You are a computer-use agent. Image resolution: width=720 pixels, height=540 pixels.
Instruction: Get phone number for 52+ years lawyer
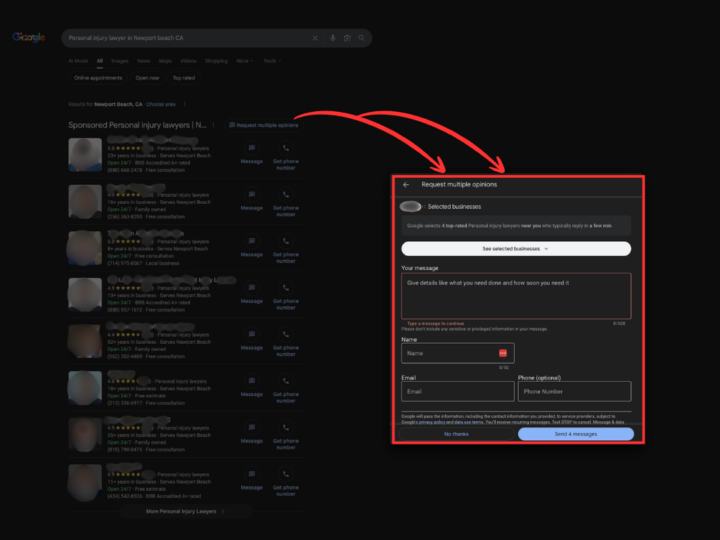(286, 342)
